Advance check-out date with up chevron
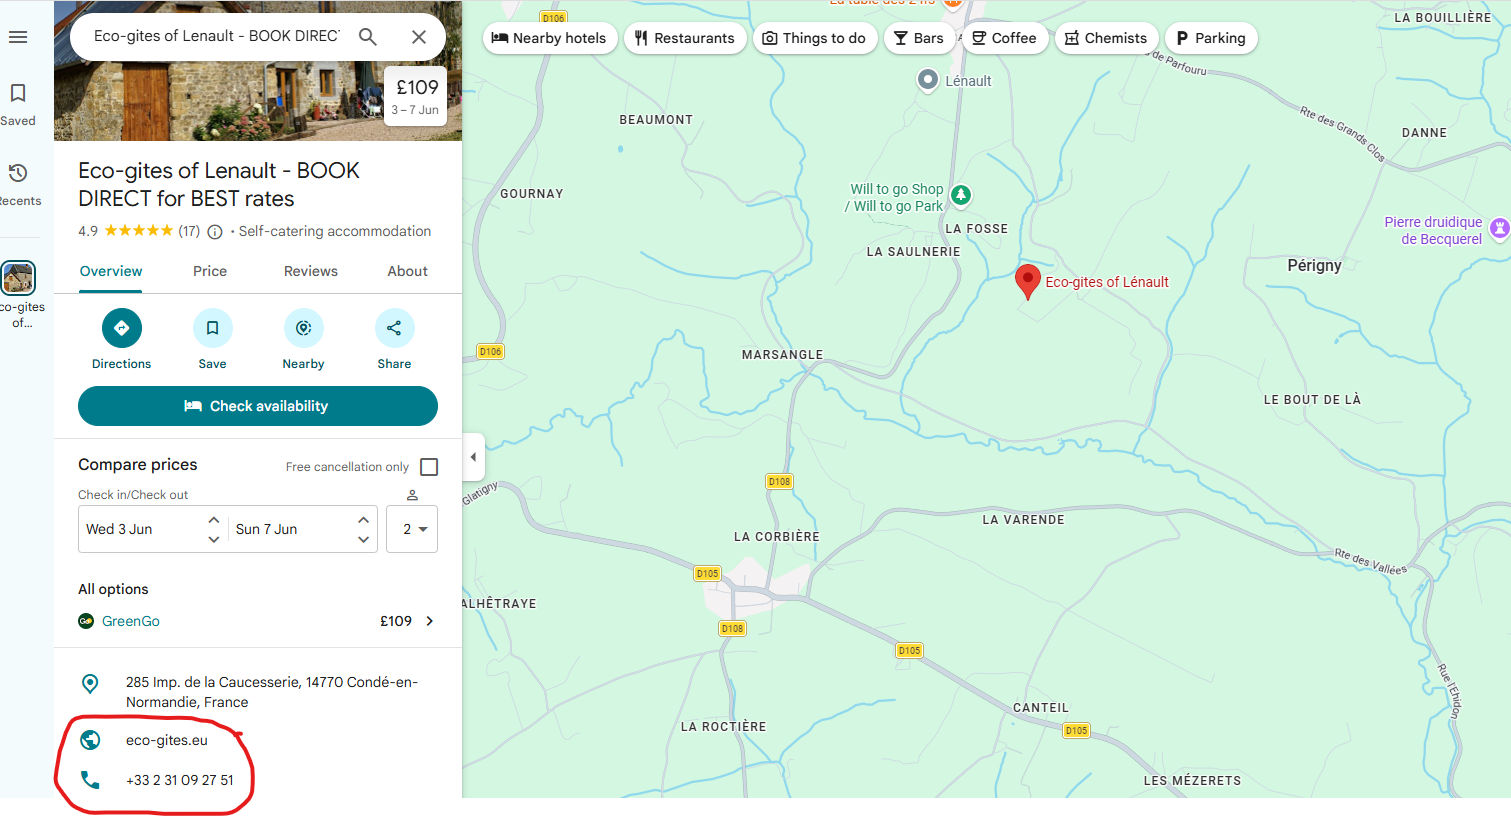Viewport: 1511px width, 817px height. pyautogui.click(x=364, y=520)
